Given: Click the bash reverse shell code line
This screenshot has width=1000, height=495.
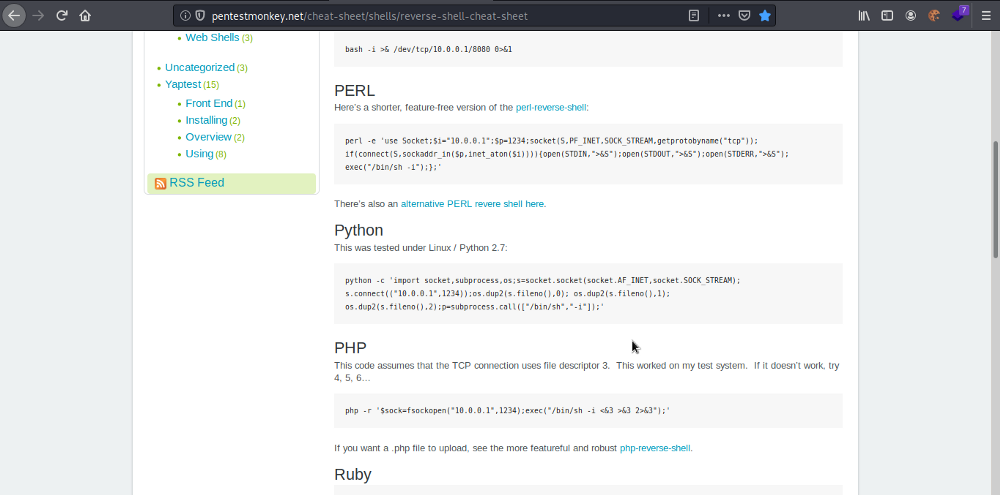Looking at the screenshot, I should pos(429,49).
